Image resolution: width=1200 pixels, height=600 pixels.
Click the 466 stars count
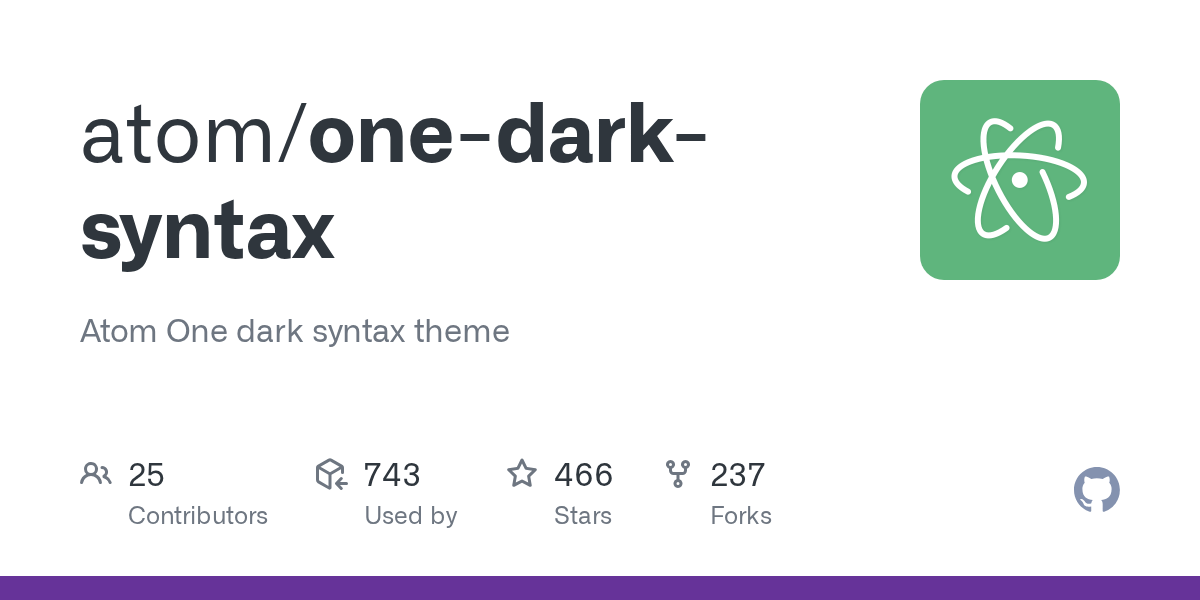(583, 475)
